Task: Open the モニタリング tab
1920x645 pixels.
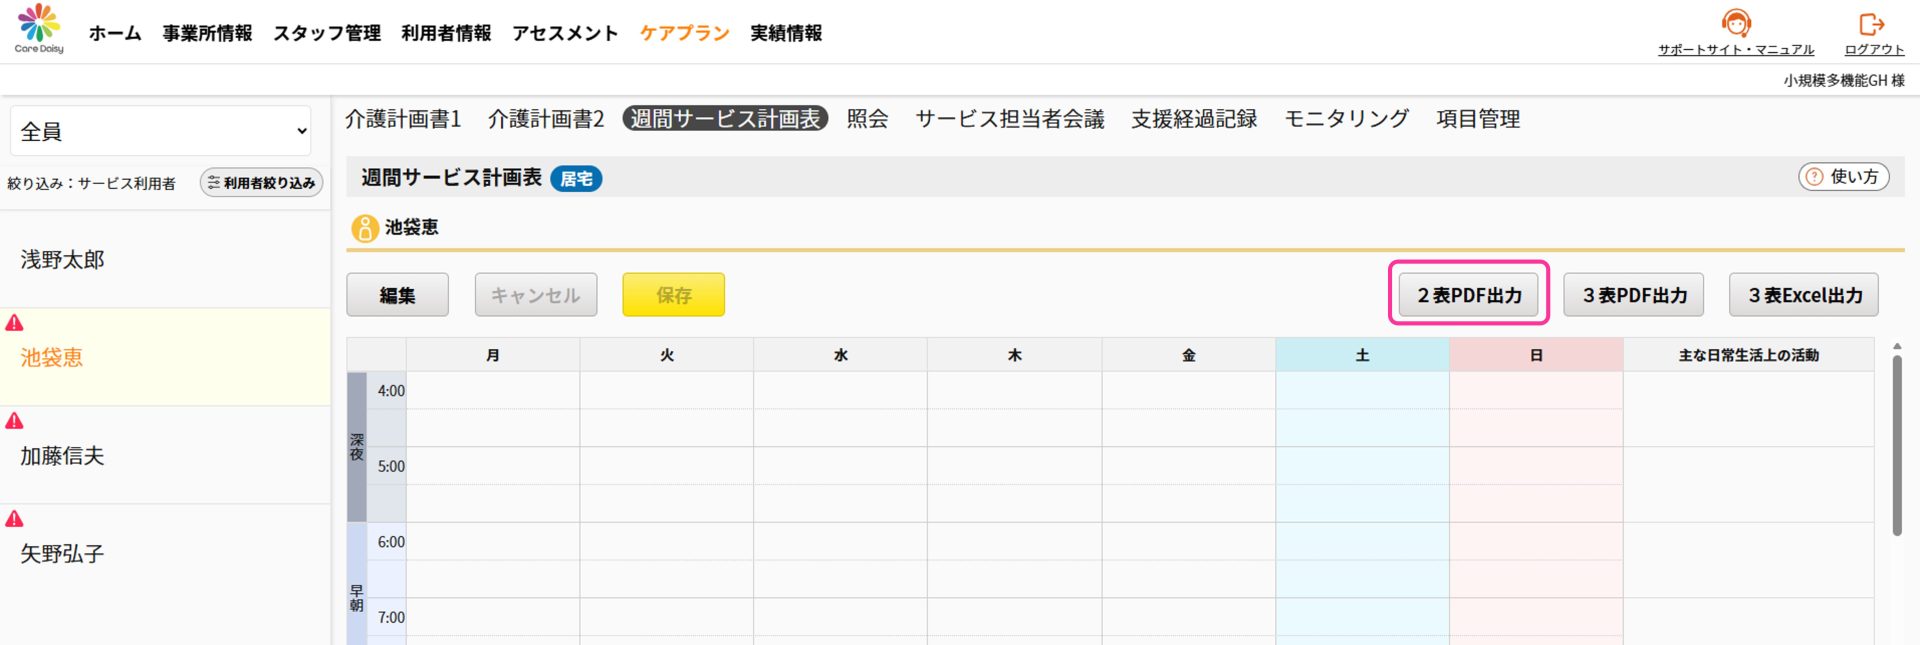Action: 1346,119
